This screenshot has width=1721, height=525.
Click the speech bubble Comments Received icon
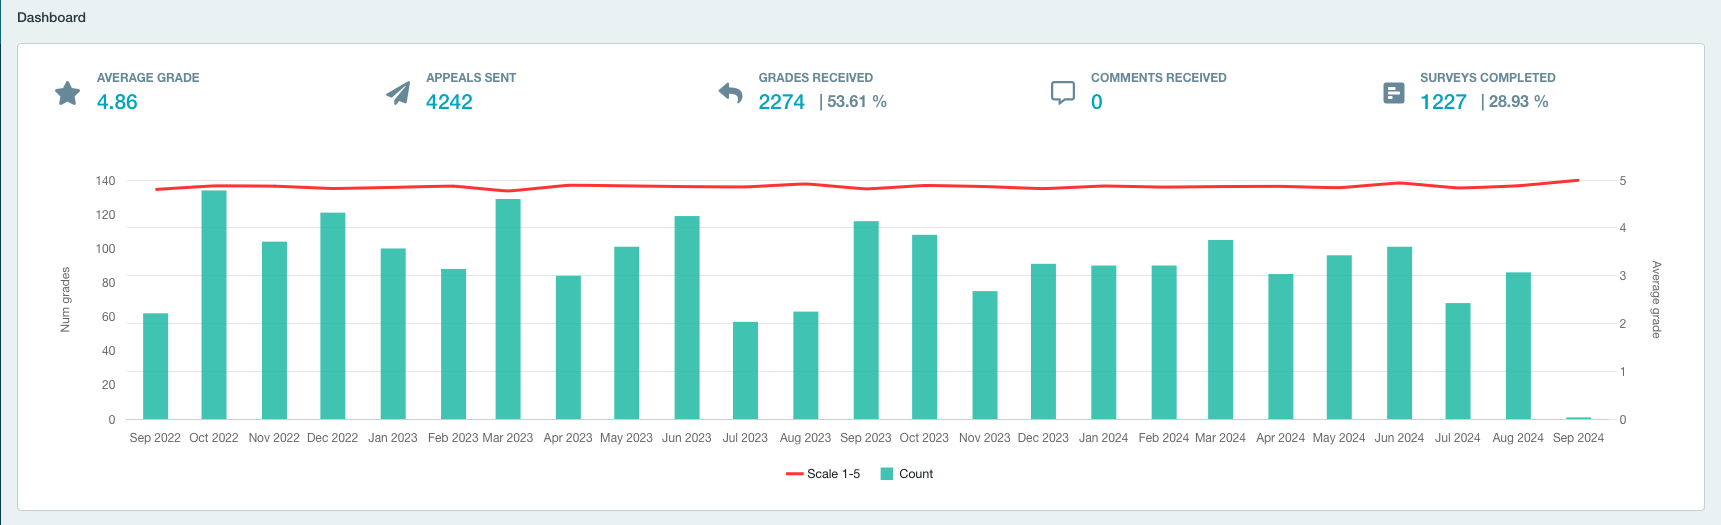pyautogui.click(x=1062, y=93)
